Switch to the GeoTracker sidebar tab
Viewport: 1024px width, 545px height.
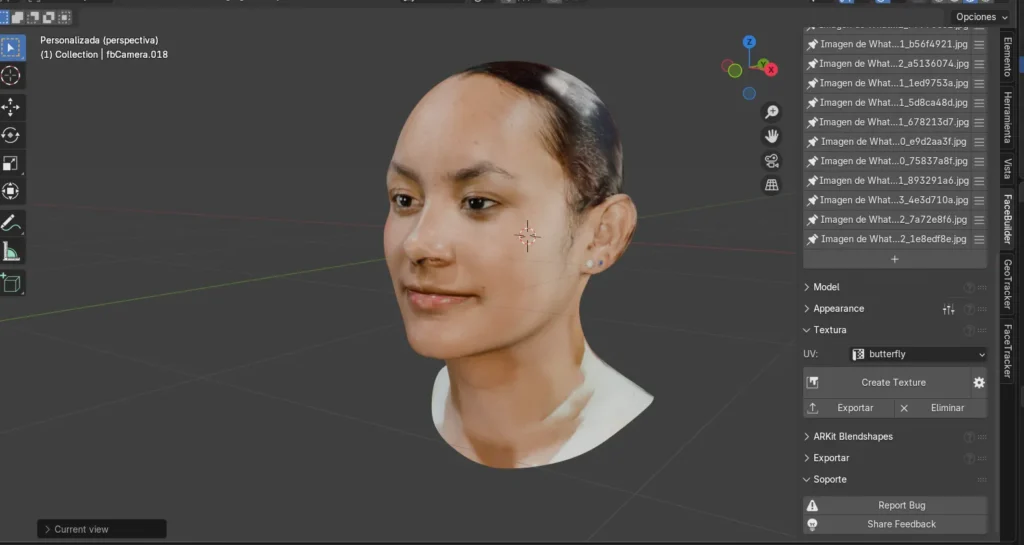1007,283
